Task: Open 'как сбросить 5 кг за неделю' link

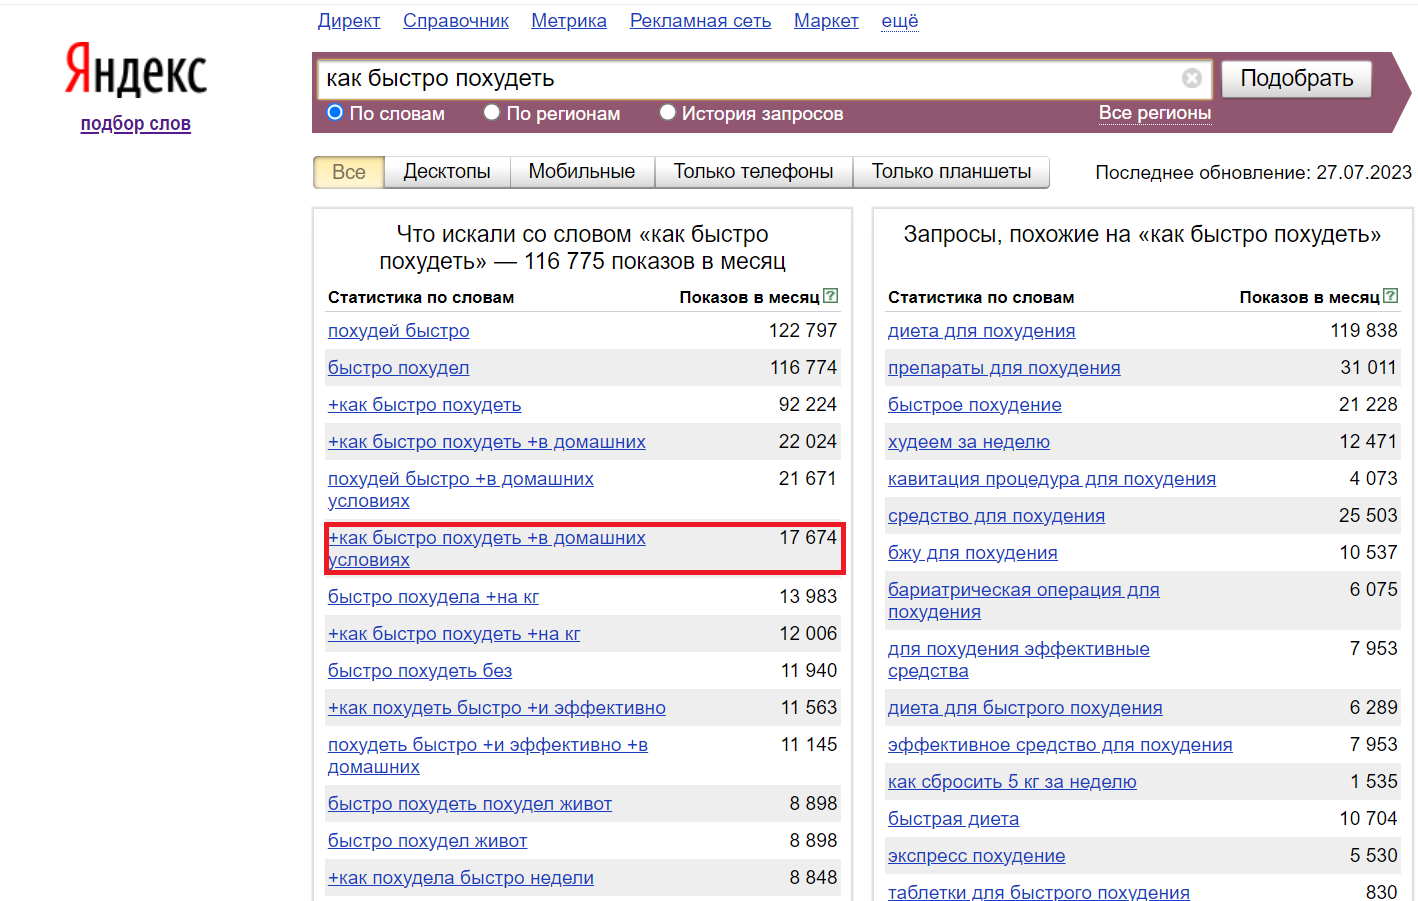Action: tap(1012, 782)
